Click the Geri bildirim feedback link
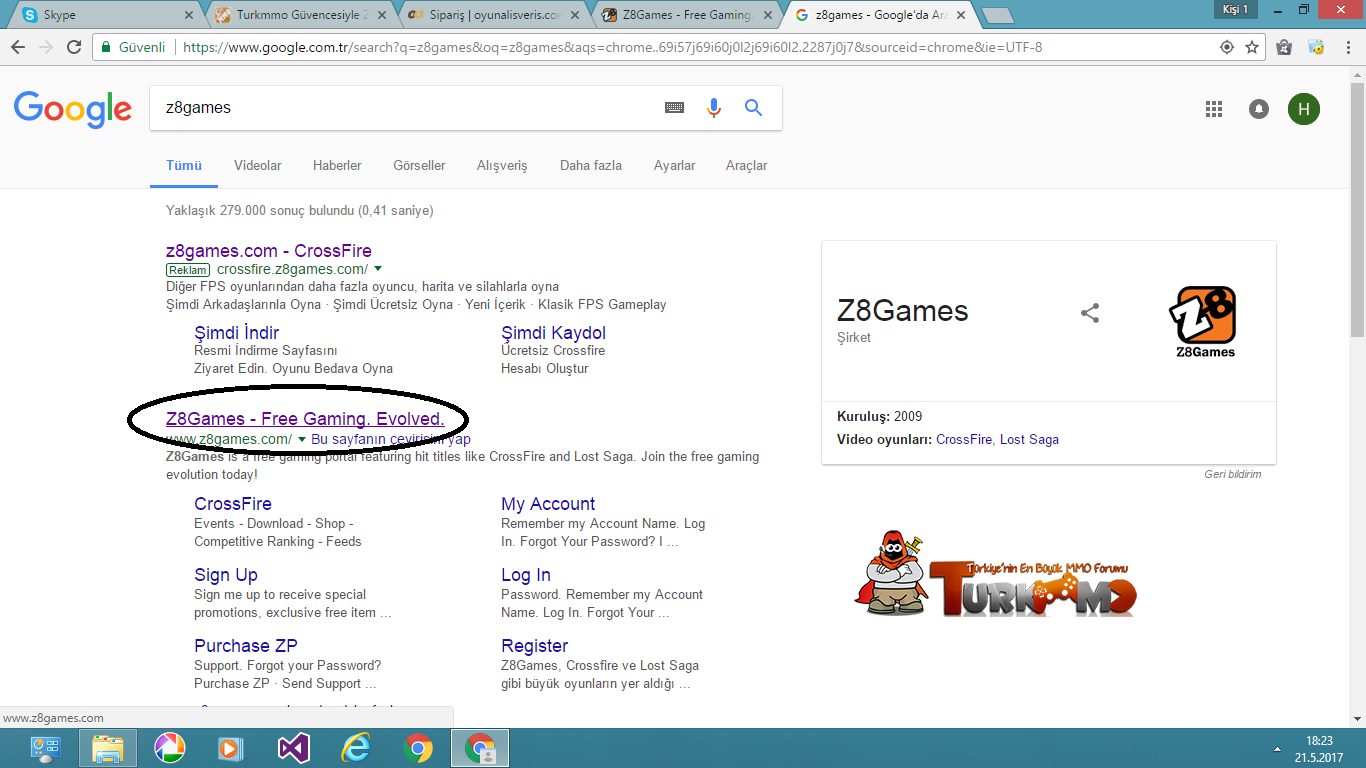Screen dimensions: 1366x768 click(x=1232, y=474)
